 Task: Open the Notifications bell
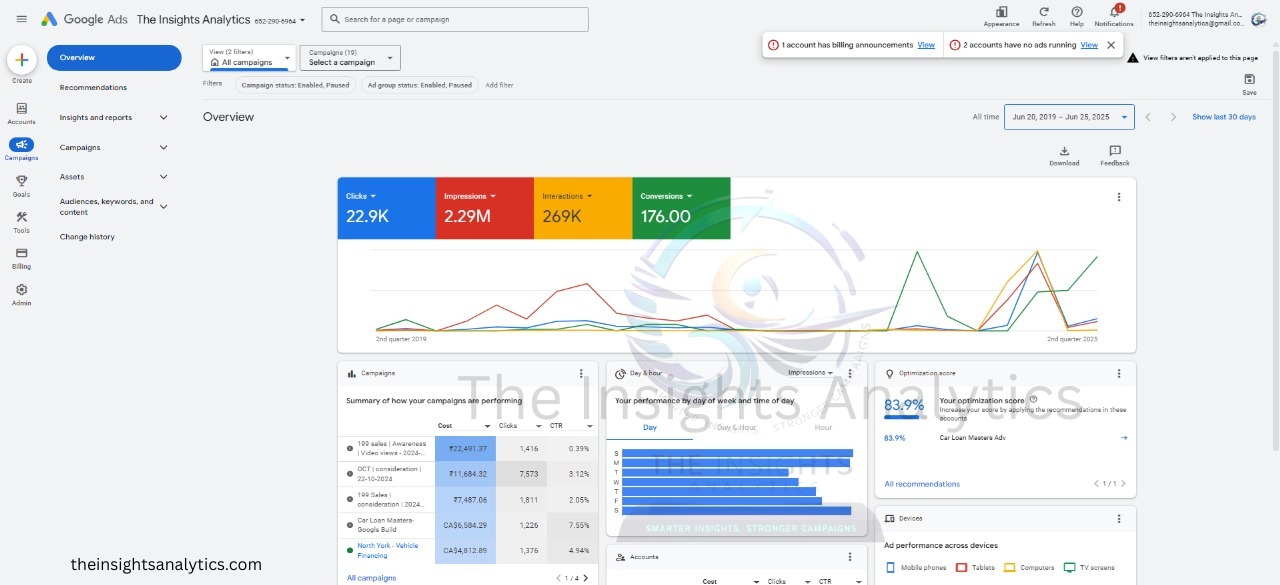(1114, 12)
